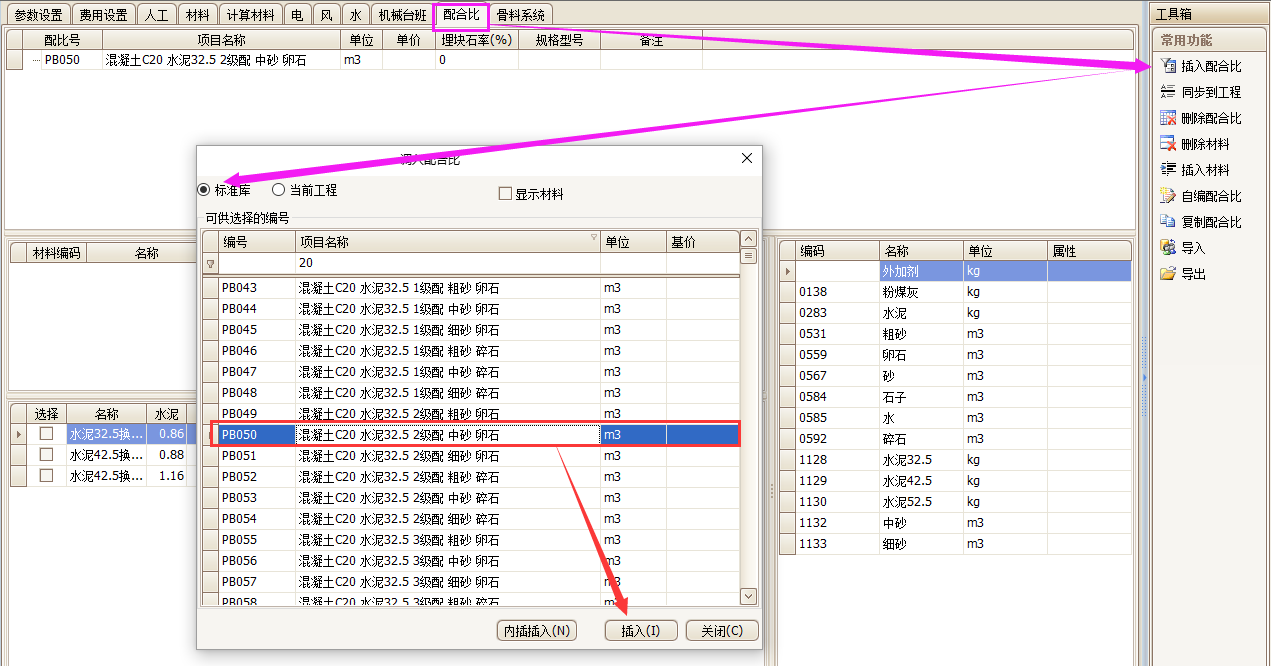
Task: Expand the PB050 tree row
Action: click(37, 60)
